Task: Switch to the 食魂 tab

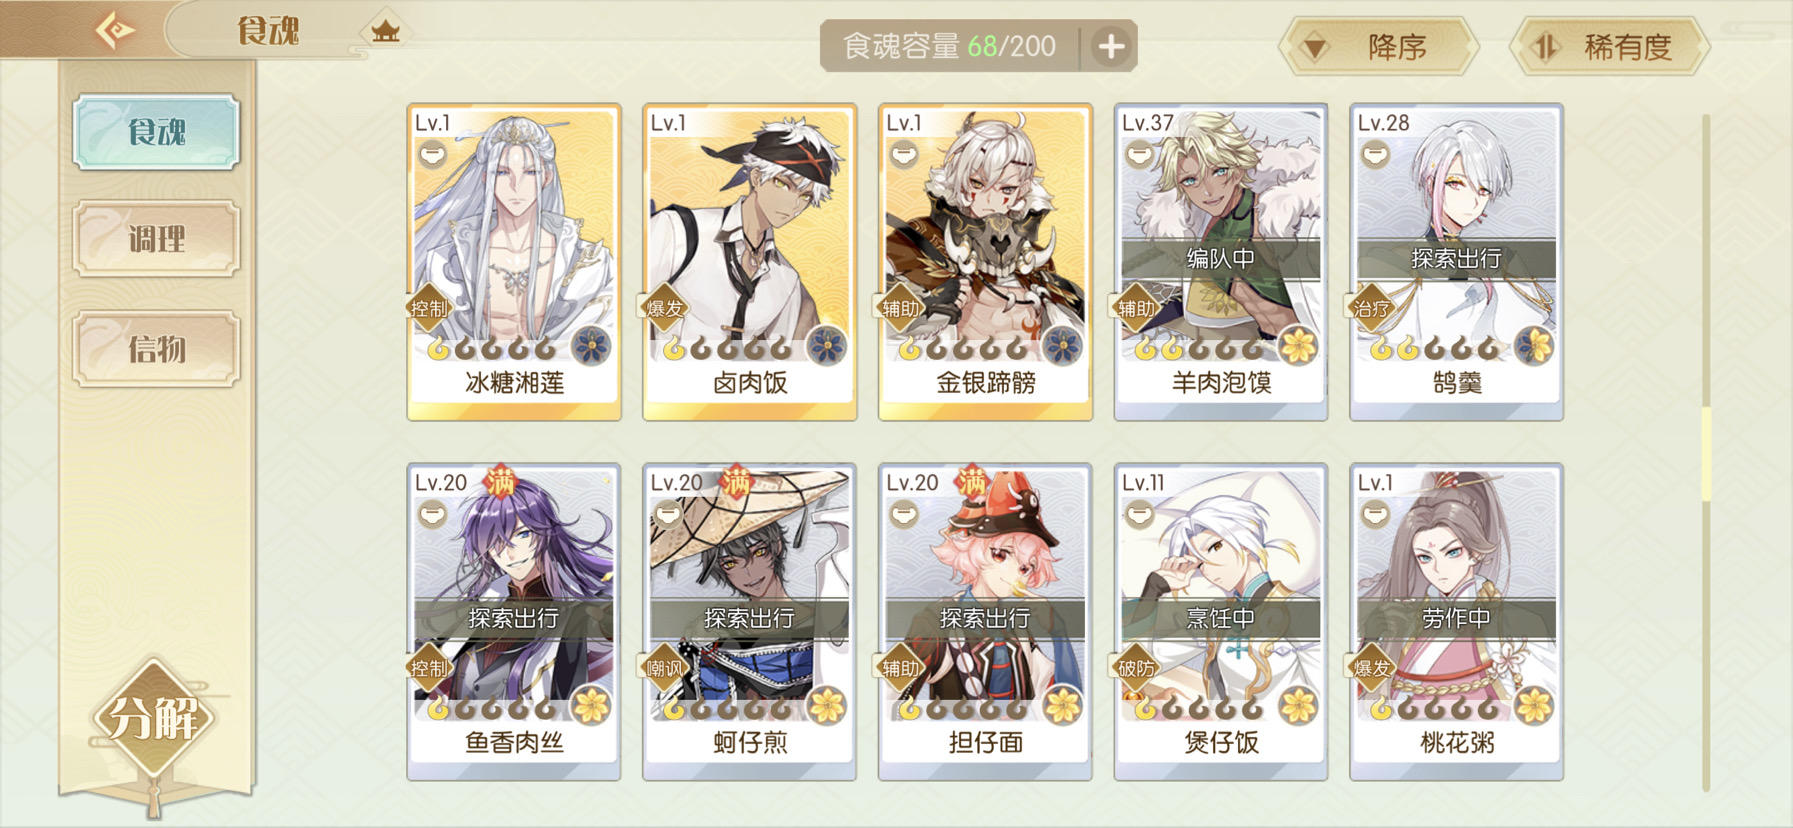Action: pos(156,131)
